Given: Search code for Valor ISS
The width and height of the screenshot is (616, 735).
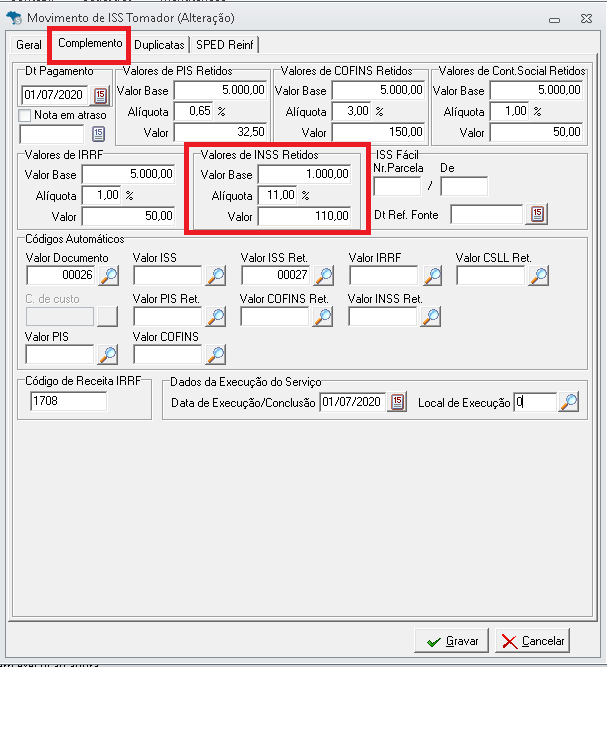Looking at the screenshot, I should (216, 276).
